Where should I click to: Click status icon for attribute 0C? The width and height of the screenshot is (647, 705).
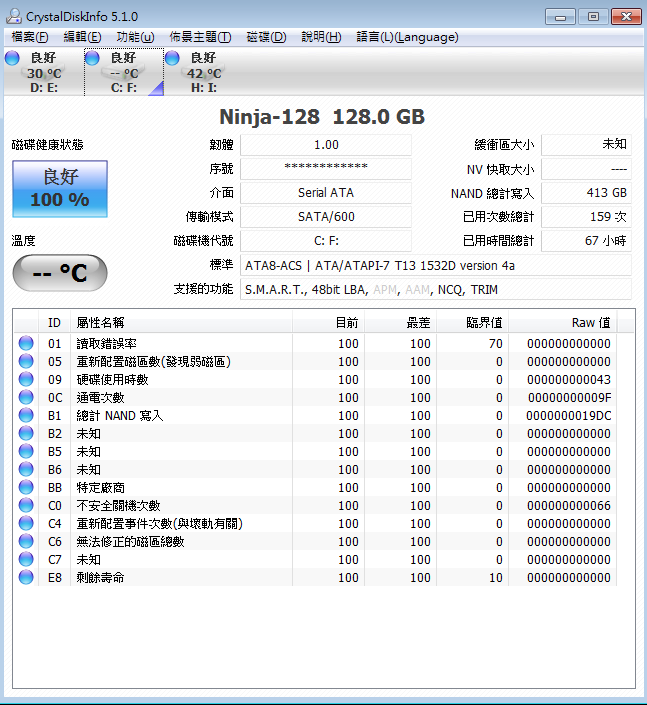[x=26, y=397]
